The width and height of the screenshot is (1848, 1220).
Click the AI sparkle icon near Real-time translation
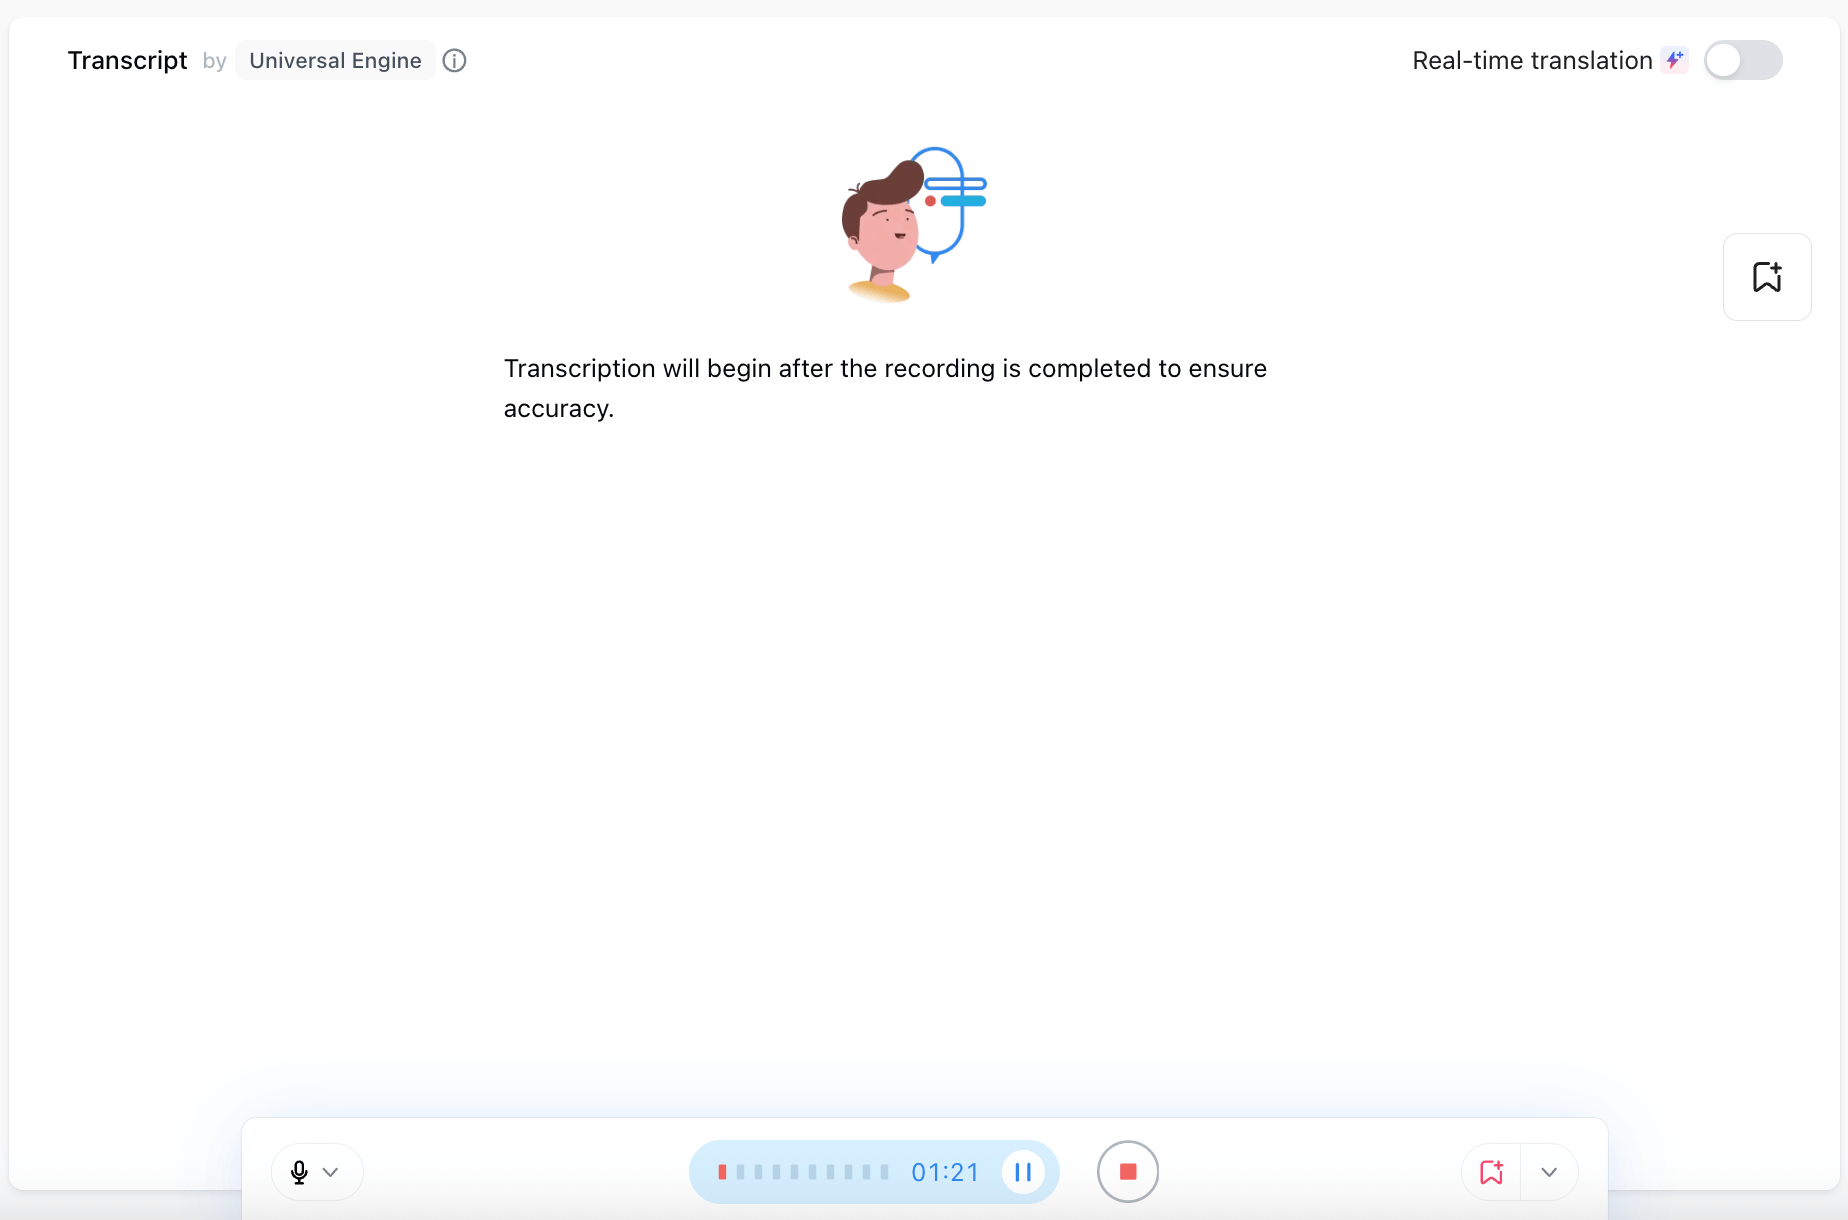pos(1674,60)
